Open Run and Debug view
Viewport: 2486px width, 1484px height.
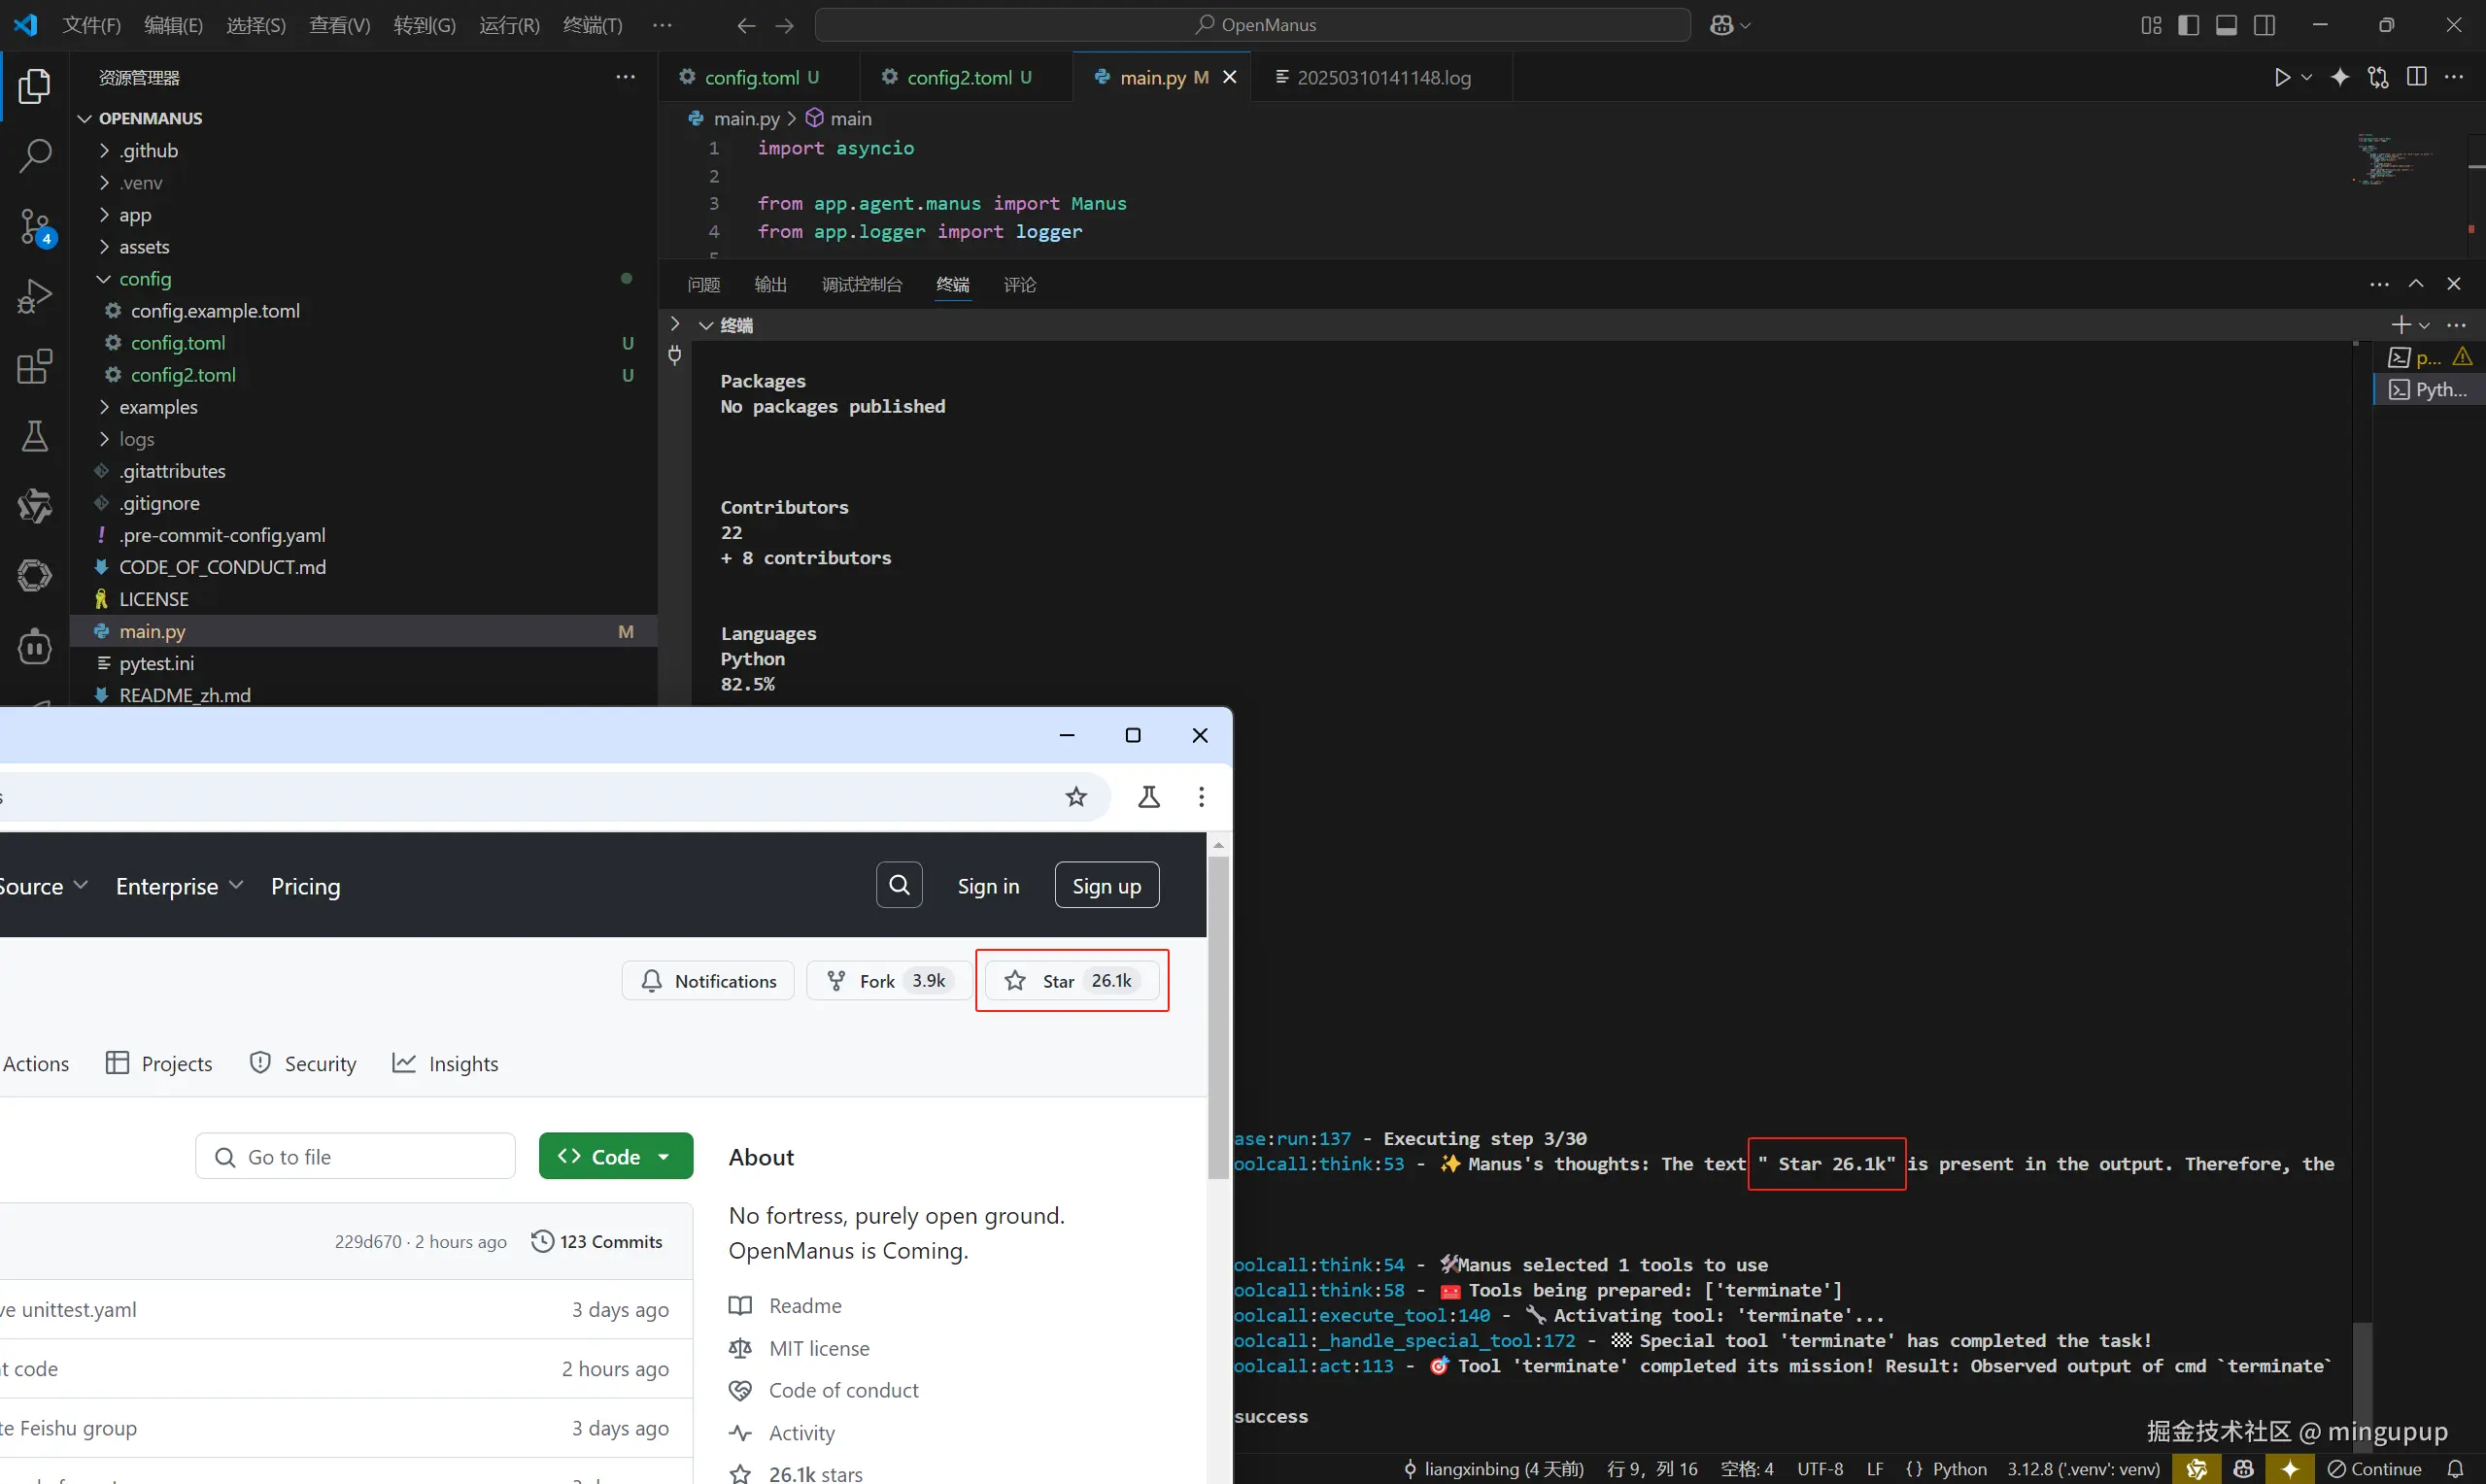click(35, 296)
